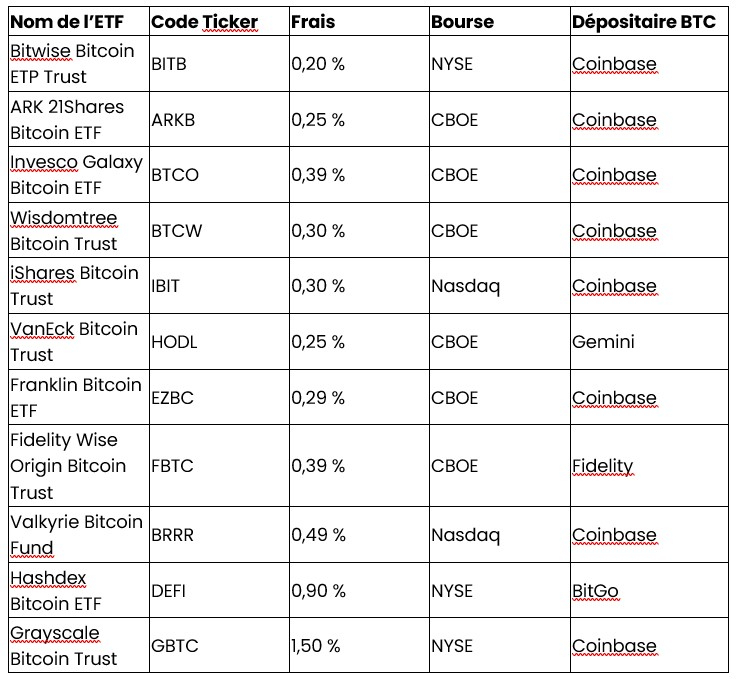Click the "Frais" column header
Screen dimensions: 742x679
point(313,21)
